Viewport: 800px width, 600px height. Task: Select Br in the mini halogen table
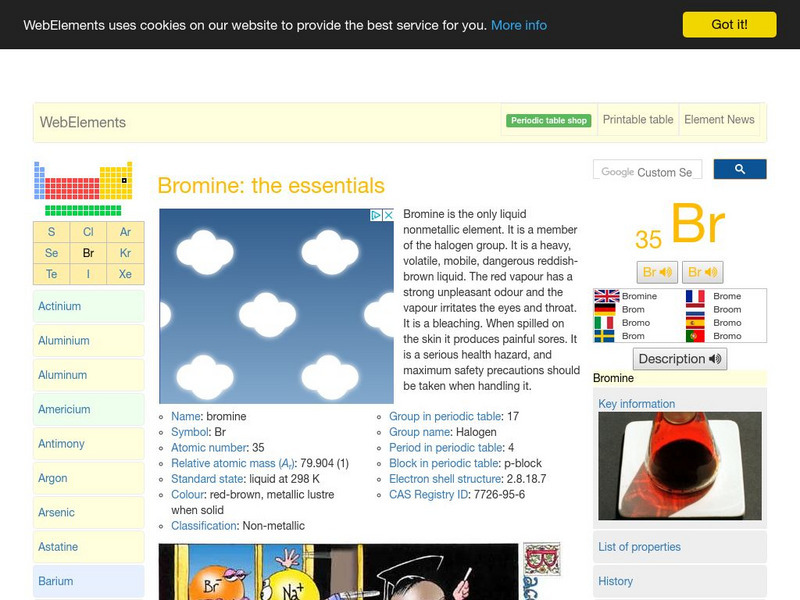[x=86, y=252]
